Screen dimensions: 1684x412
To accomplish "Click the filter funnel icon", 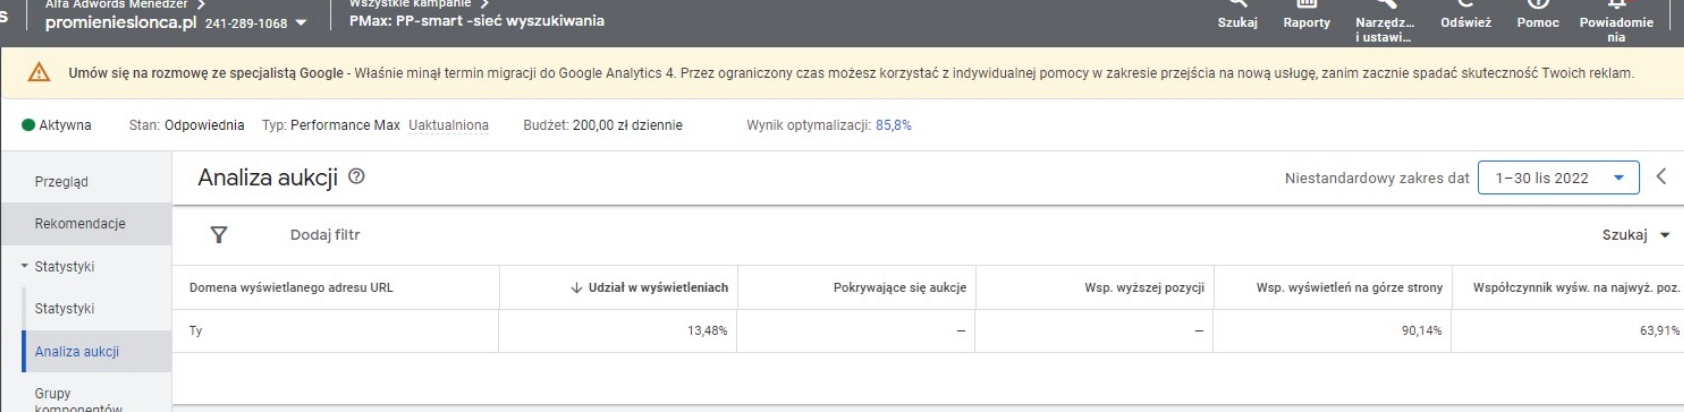I will [x=218, y=235].
